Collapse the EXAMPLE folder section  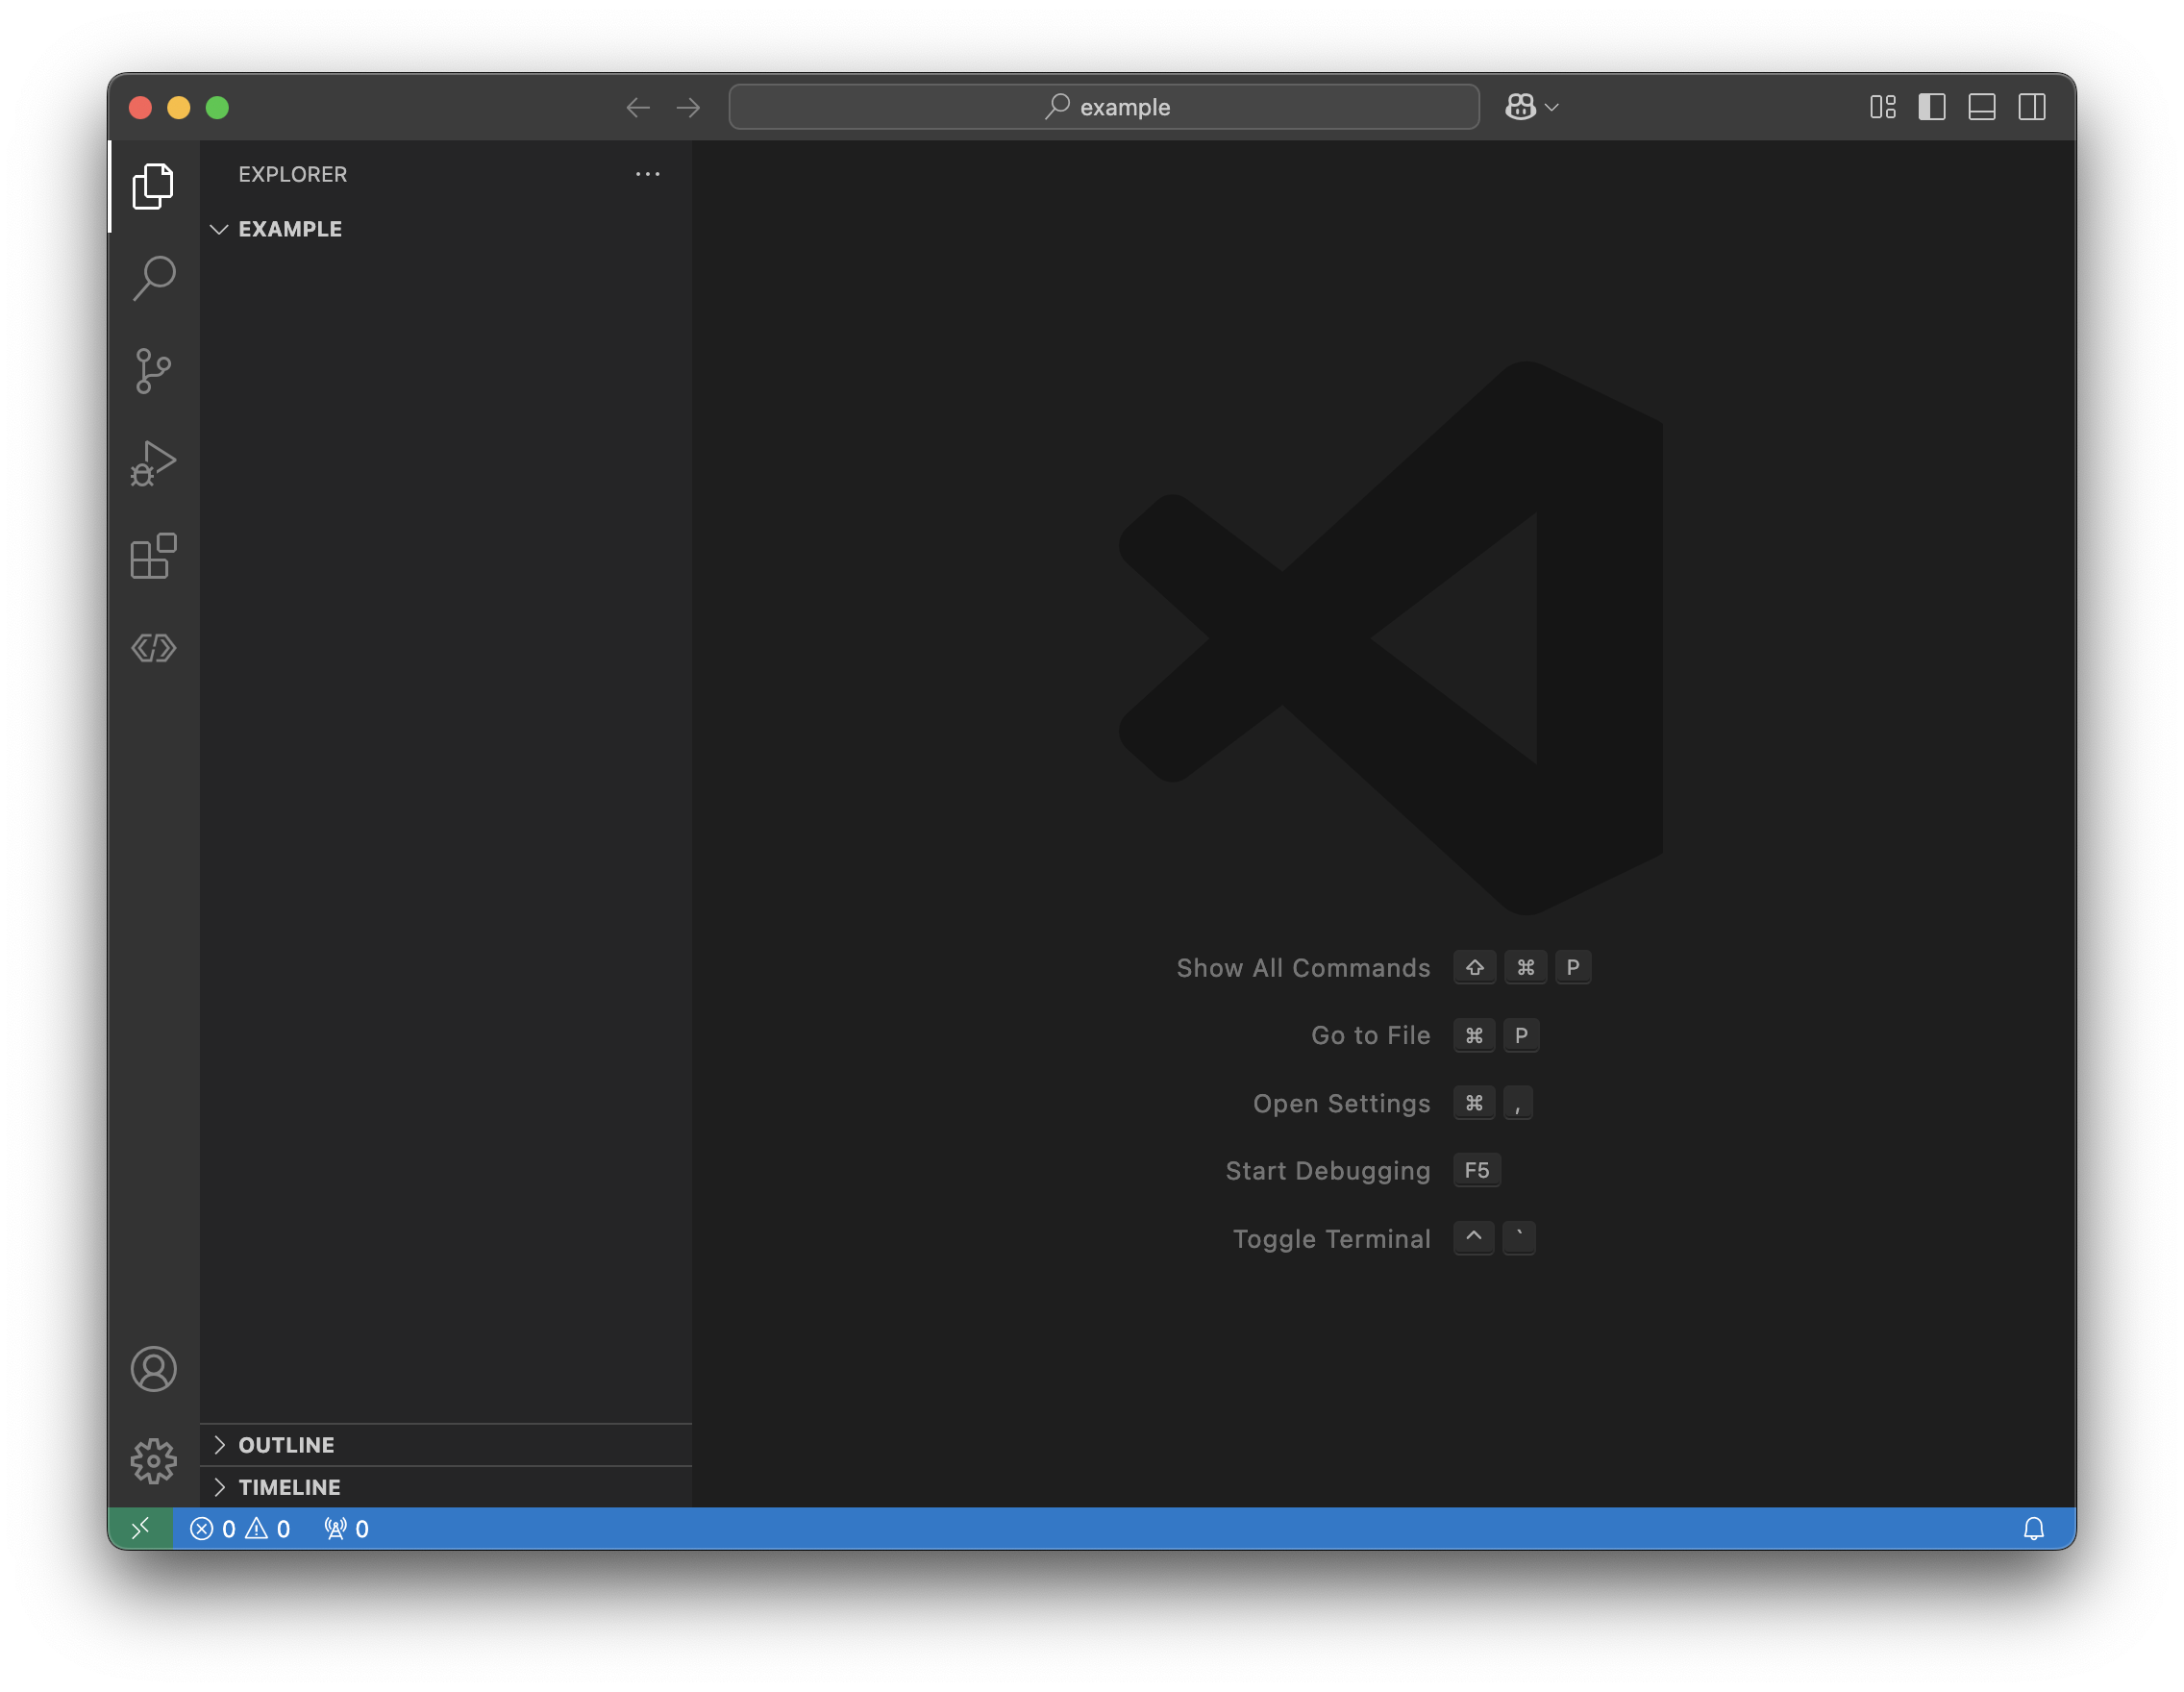445,229
